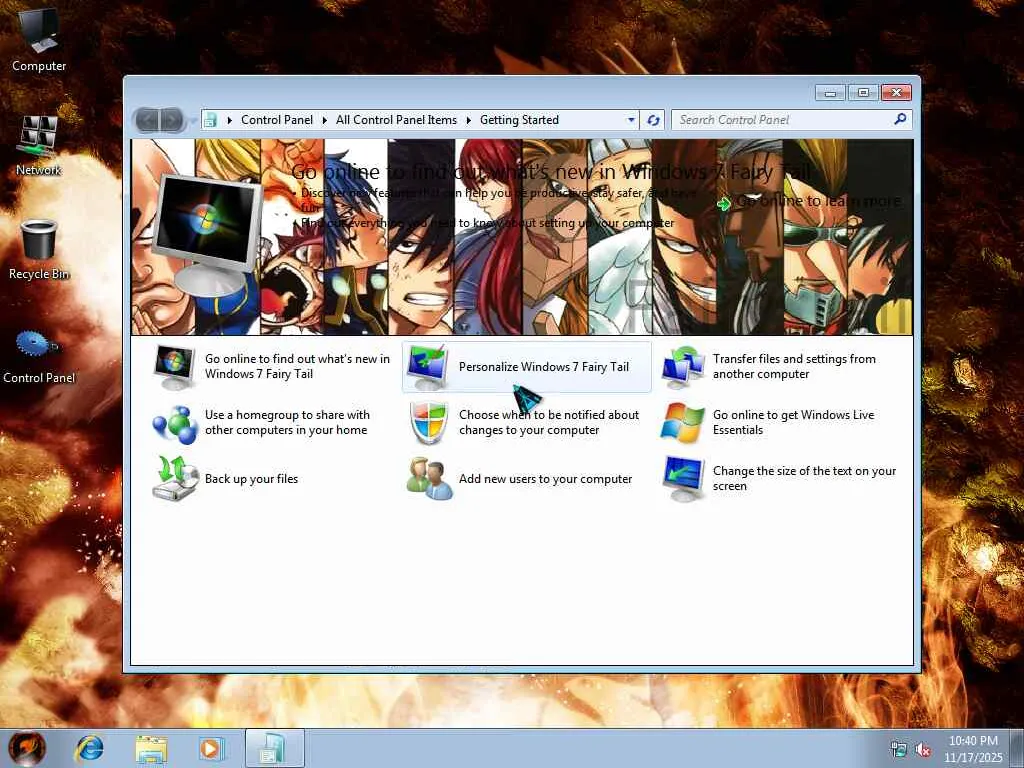The height and width of the screenshot is (768, 1024).
Task: Select the Control Panel breadcrumb
Action: coord(277,120)
